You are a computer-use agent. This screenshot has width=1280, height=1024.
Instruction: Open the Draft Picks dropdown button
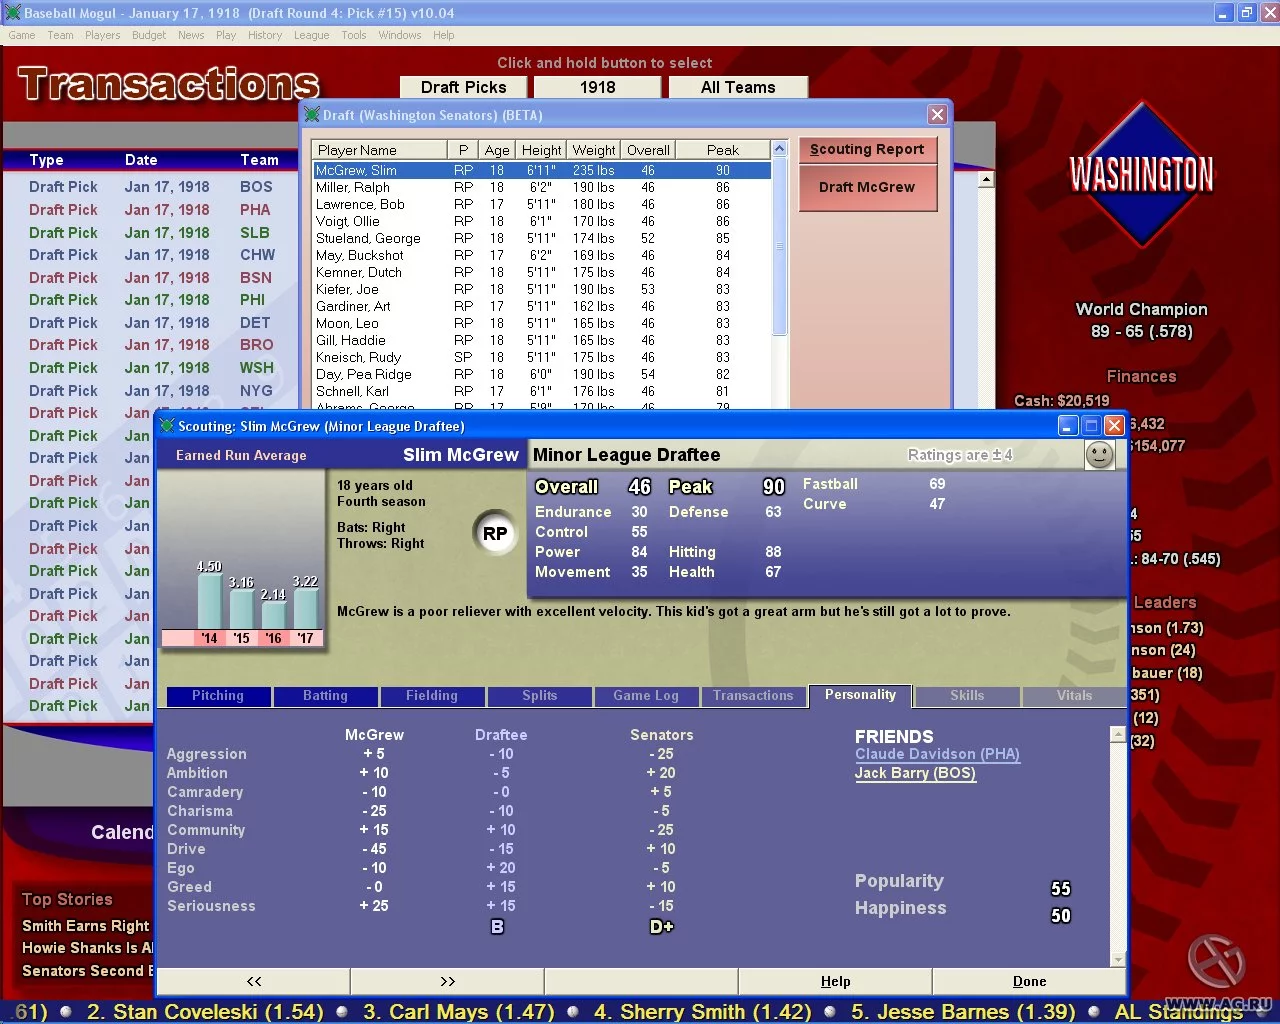click(464, 87)
